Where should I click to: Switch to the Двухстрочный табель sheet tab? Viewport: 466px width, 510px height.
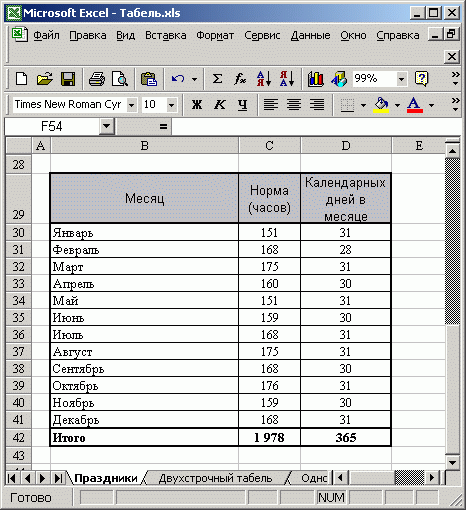215,478
